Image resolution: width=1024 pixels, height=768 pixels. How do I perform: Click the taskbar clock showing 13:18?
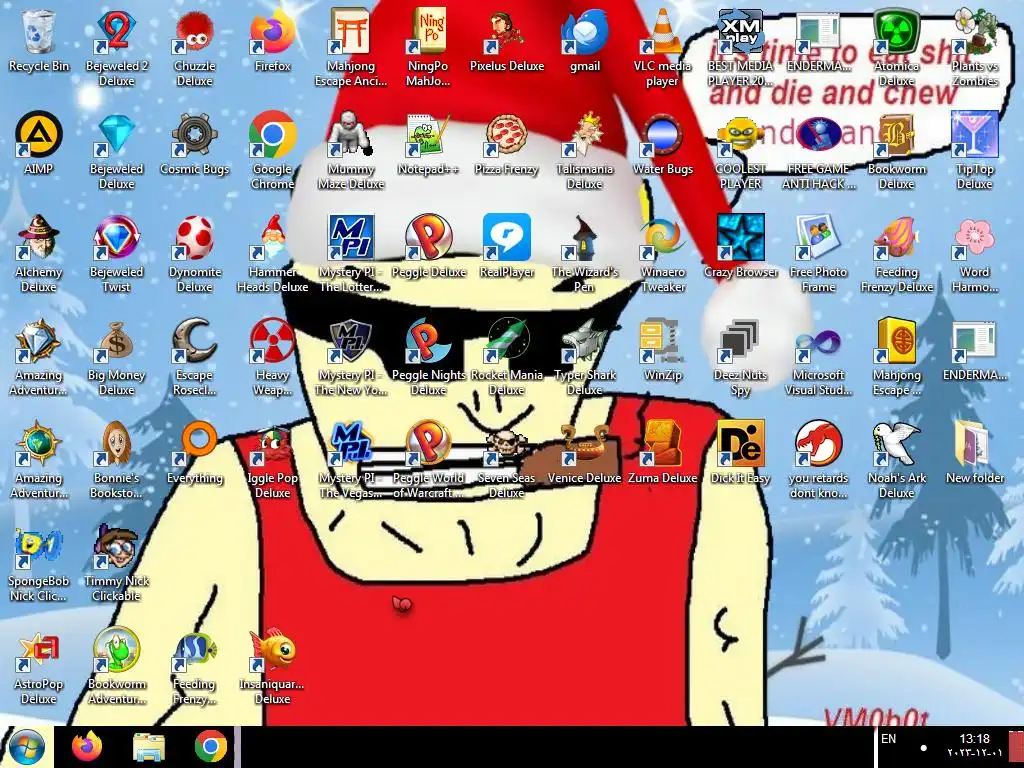[x=974, y=746]
